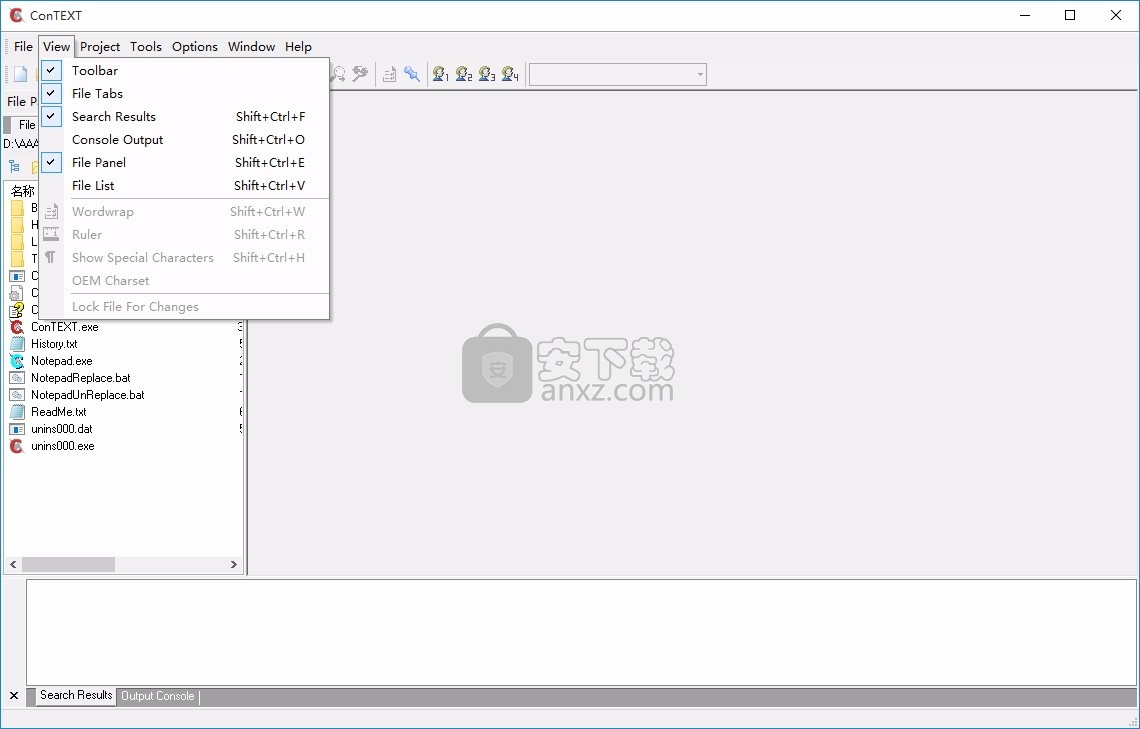Click the New File toolbar icon
The height and width of the screenshot is (729, 1140).
(20, 74)
